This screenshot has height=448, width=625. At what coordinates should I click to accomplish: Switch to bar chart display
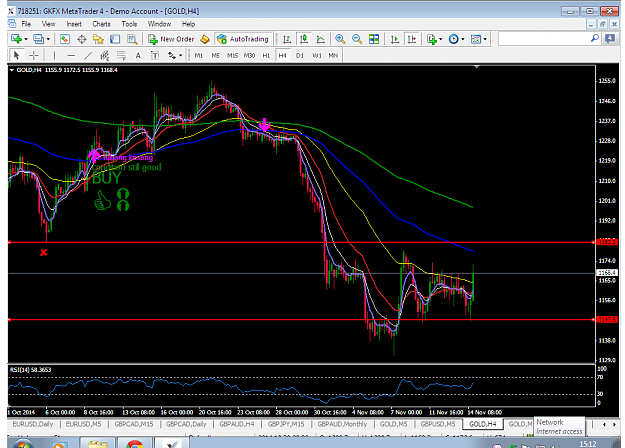coord(287,39)
